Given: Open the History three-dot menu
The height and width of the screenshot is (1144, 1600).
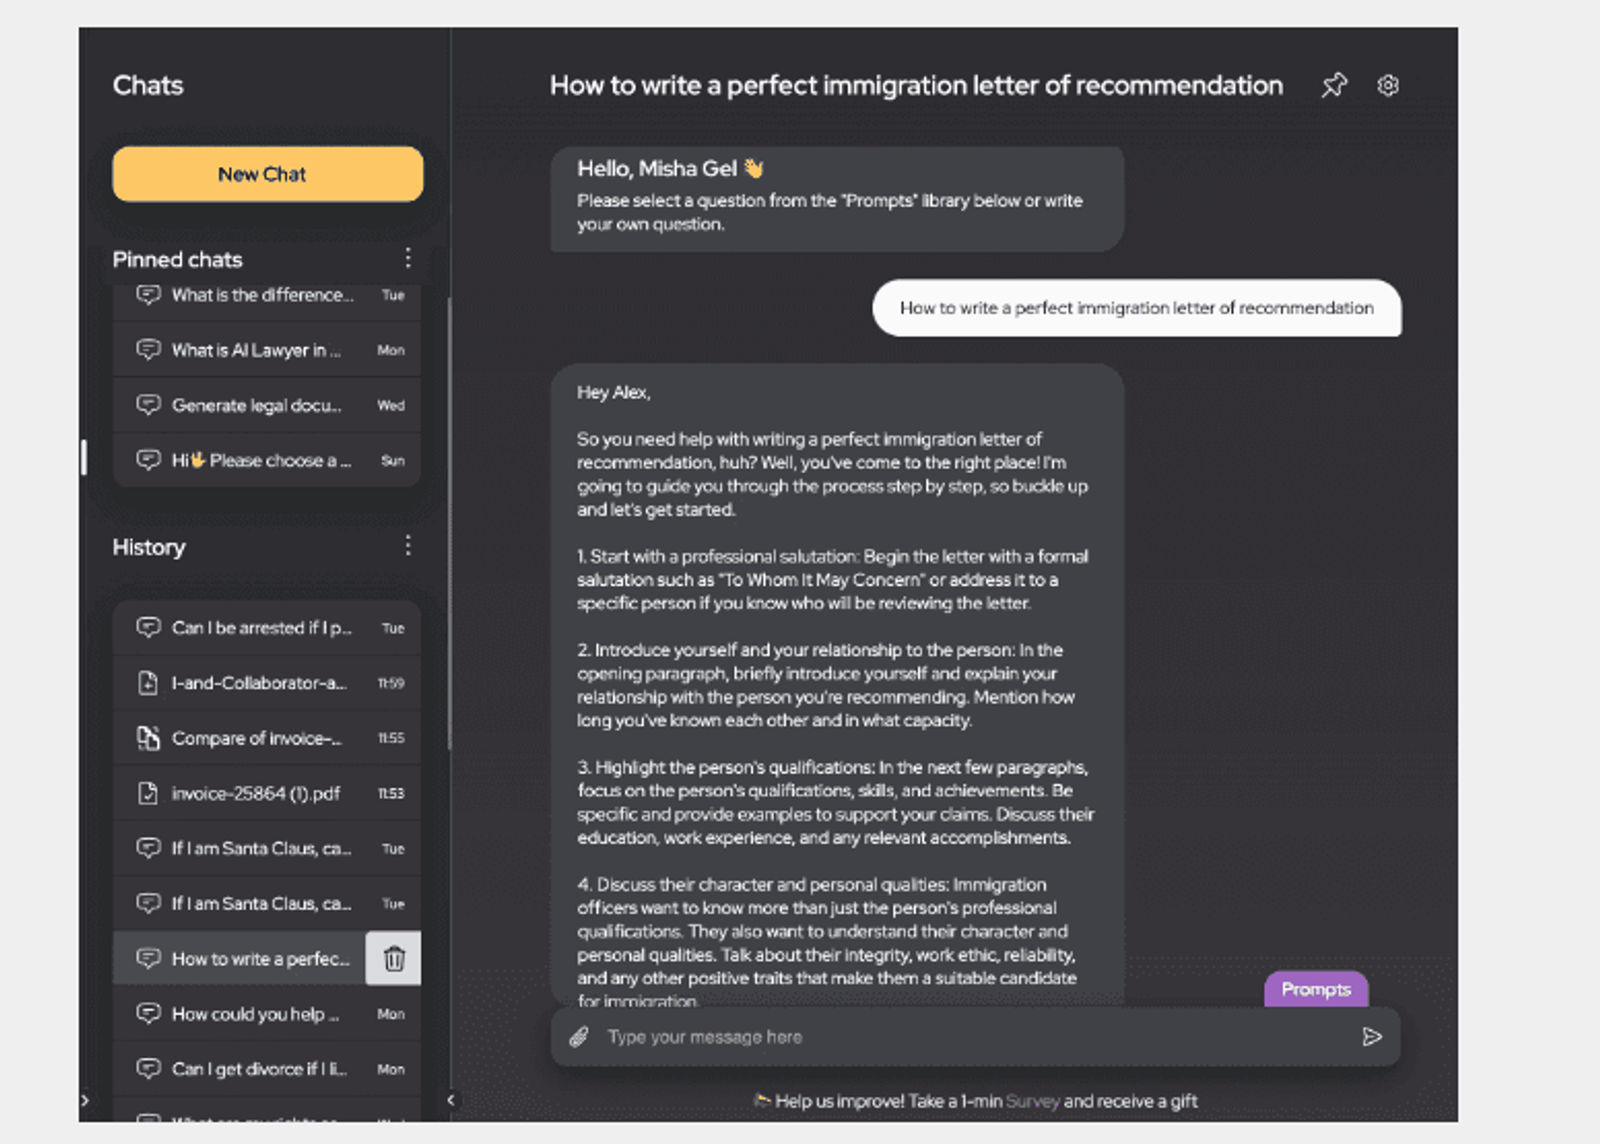Looking at the screenshot, I should tap(408, 546).
